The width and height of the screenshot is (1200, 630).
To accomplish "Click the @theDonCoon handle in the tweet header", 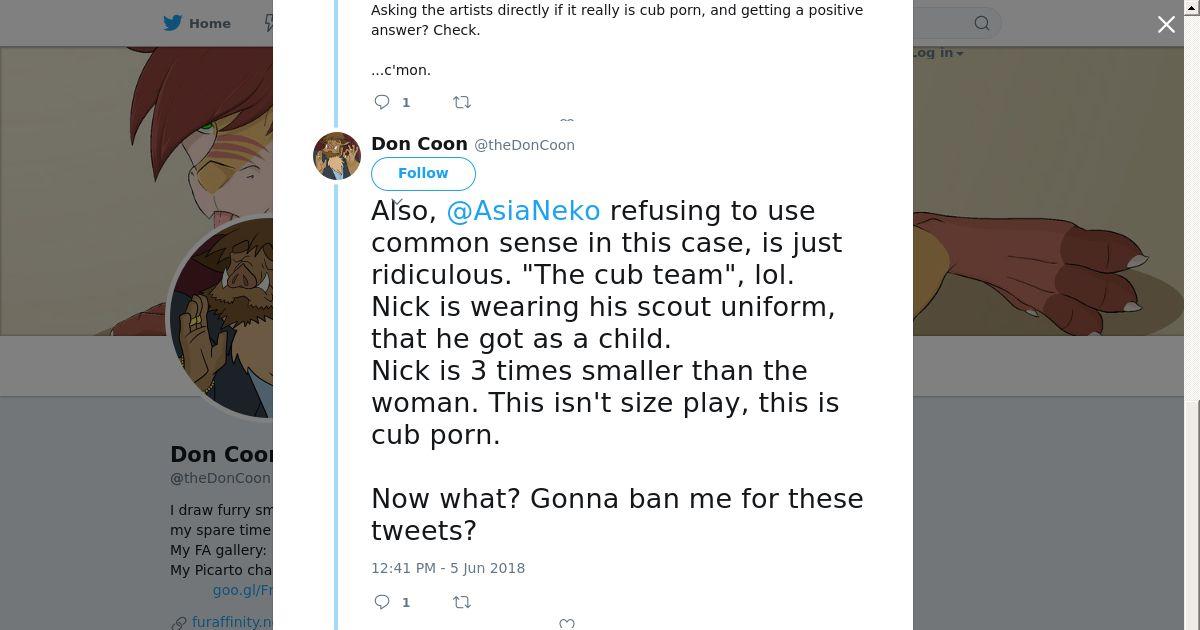I will (x=524, y=145).
